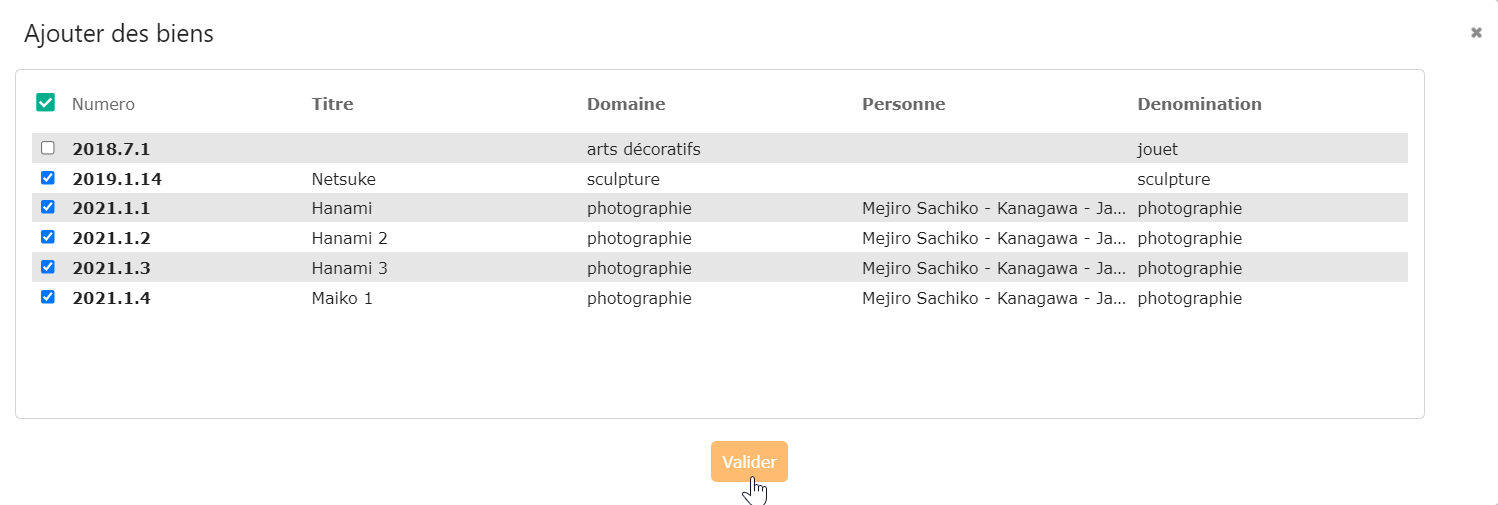Sort by the Titre column header
This screenshot has height=505, width=1498.
[332, 104]
